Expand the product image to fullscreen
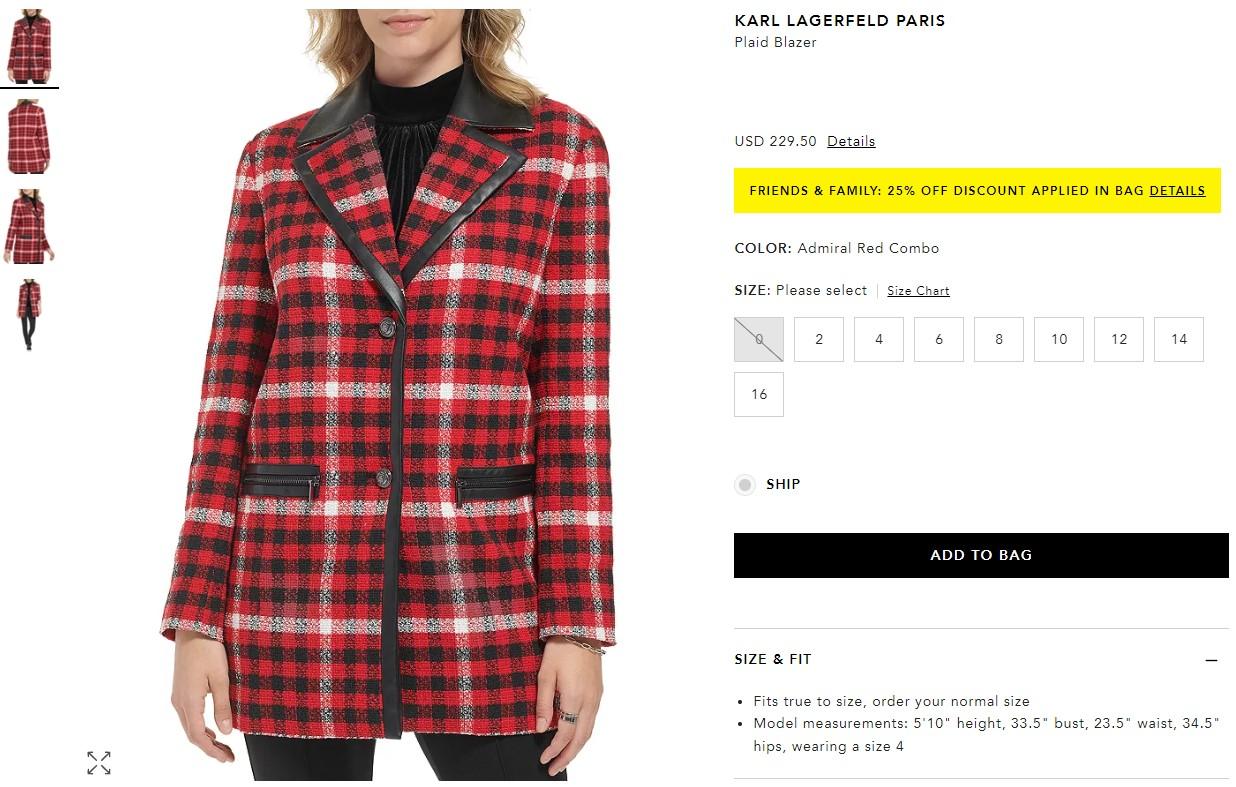The image size is (1236, 787). [x=98, y=763]
